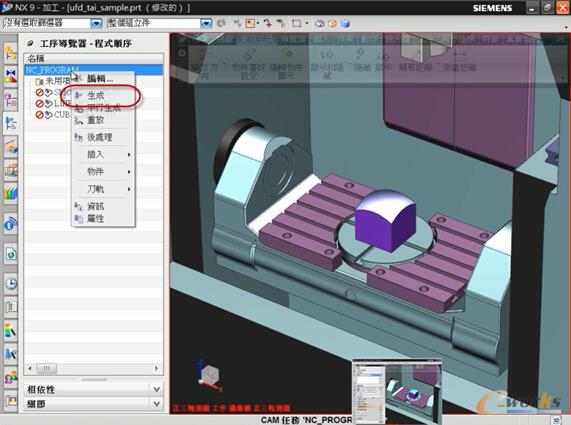Select the Operation Navigator sidebar tab
The width and height of the screenshot is (571, 425).
(x=10, y=123)
